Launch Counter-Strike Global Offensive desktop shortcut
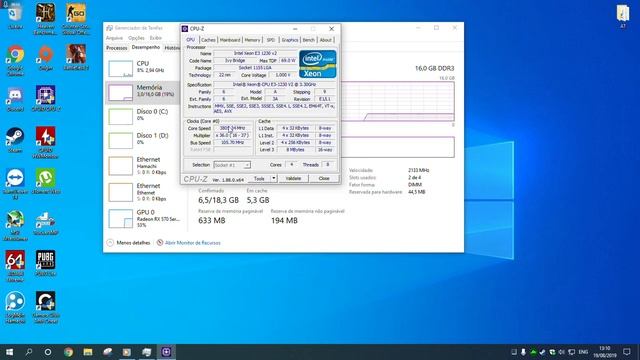 point(76,18)
